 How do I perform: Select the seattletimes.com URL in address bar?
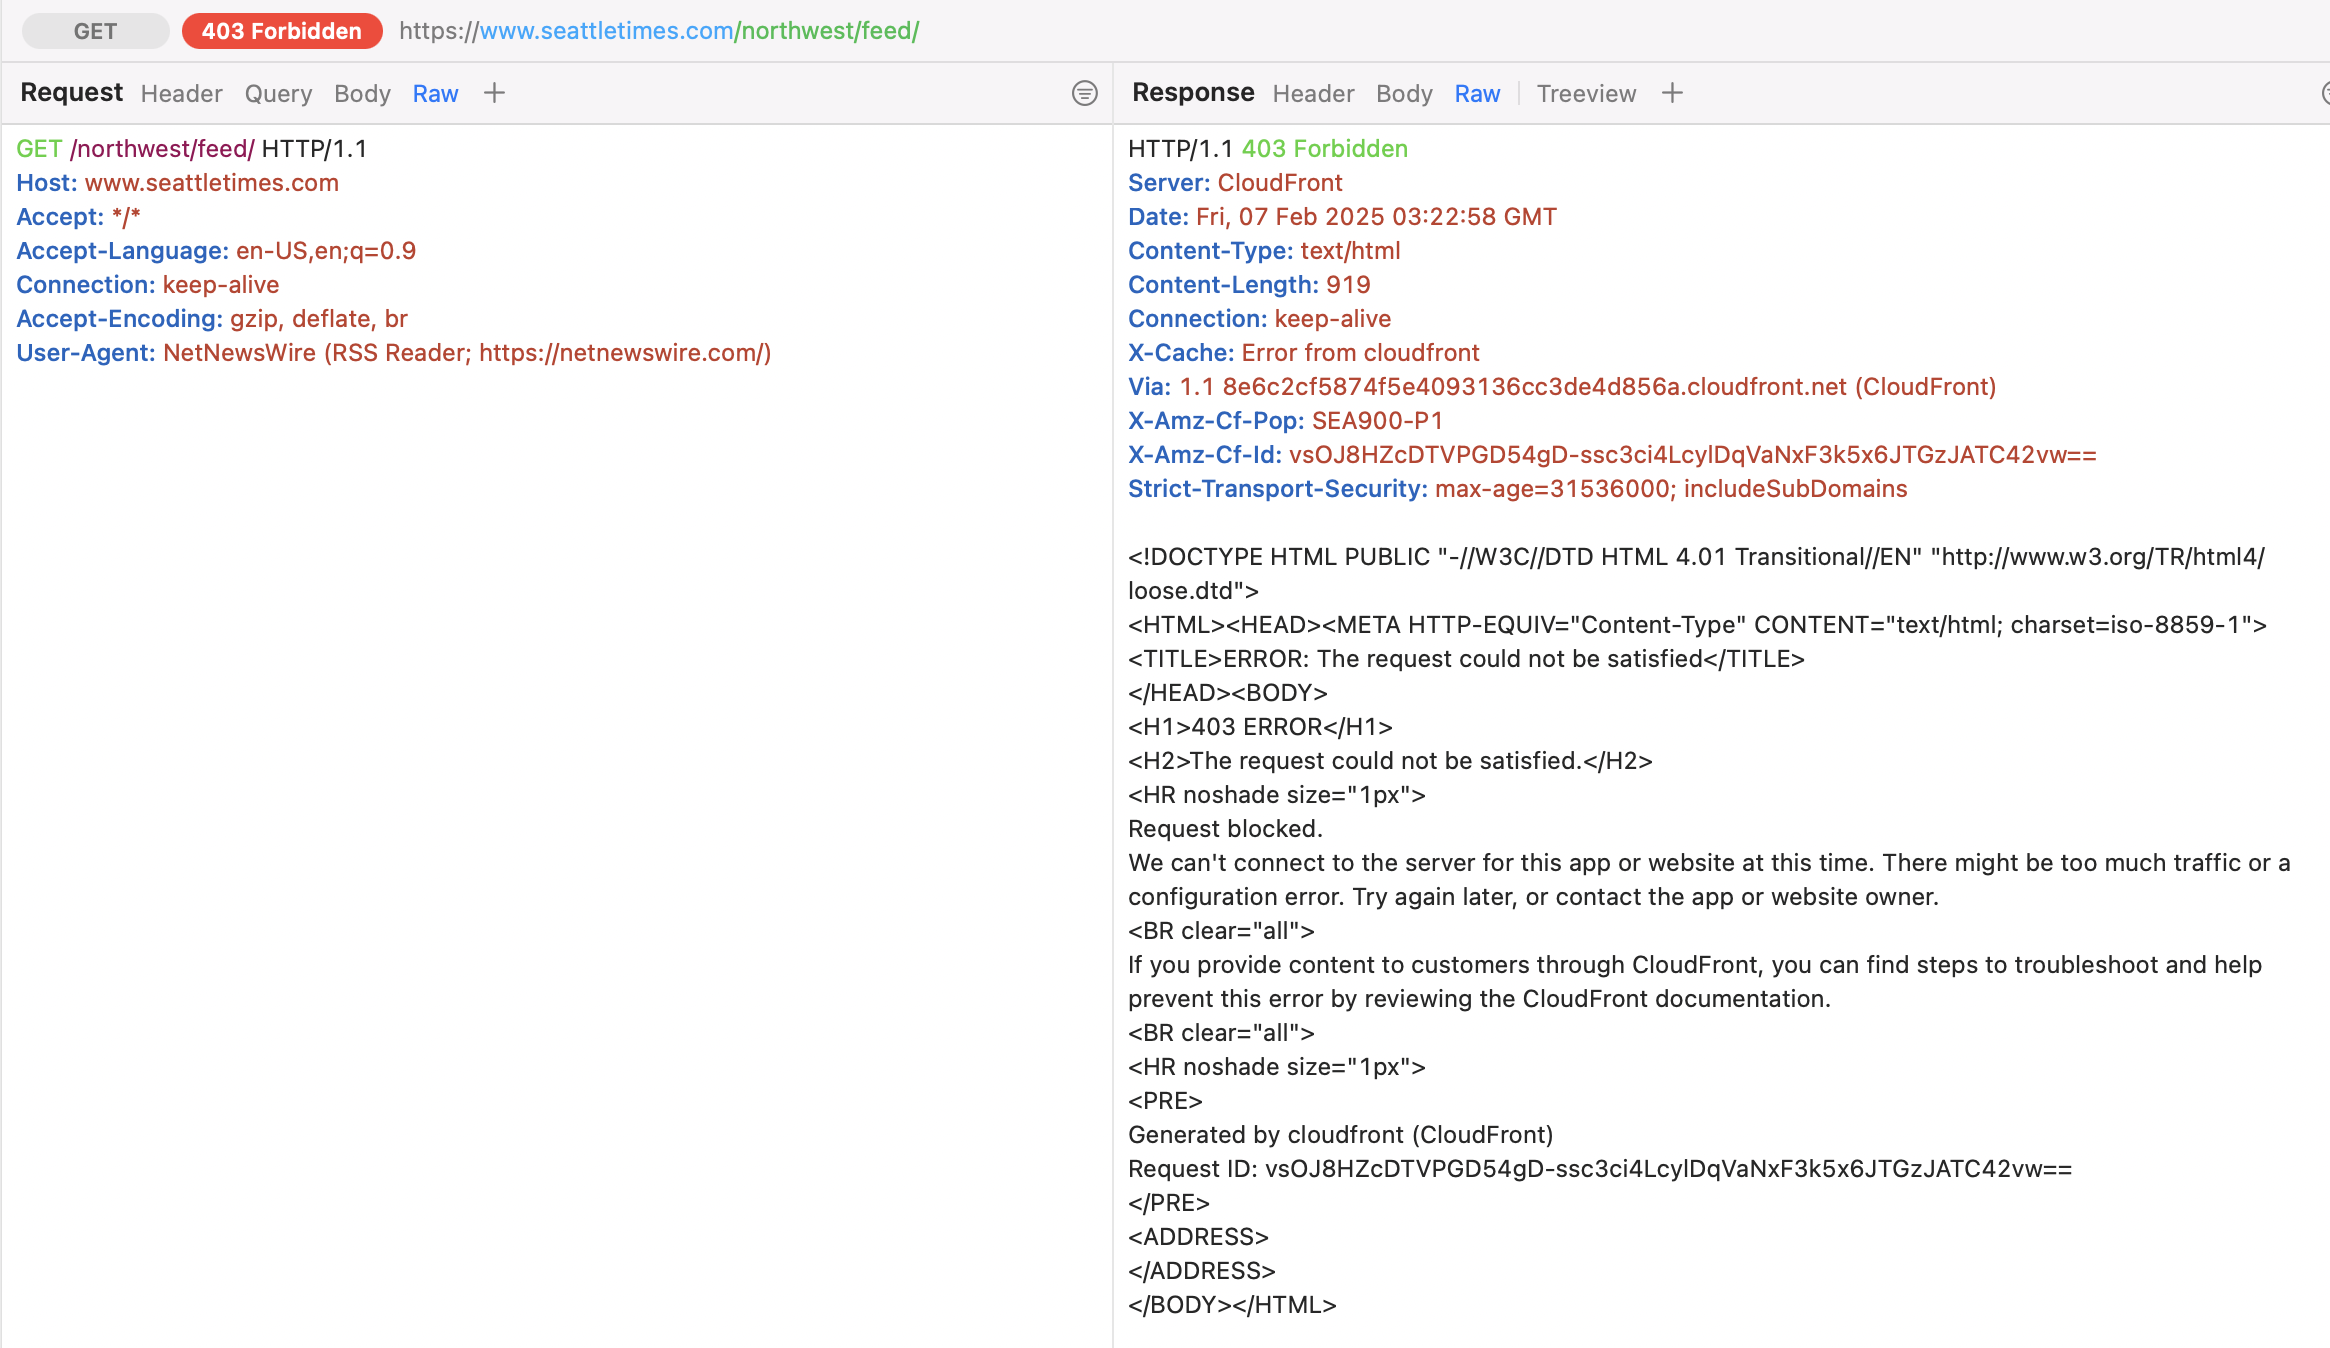click(659, 31)
